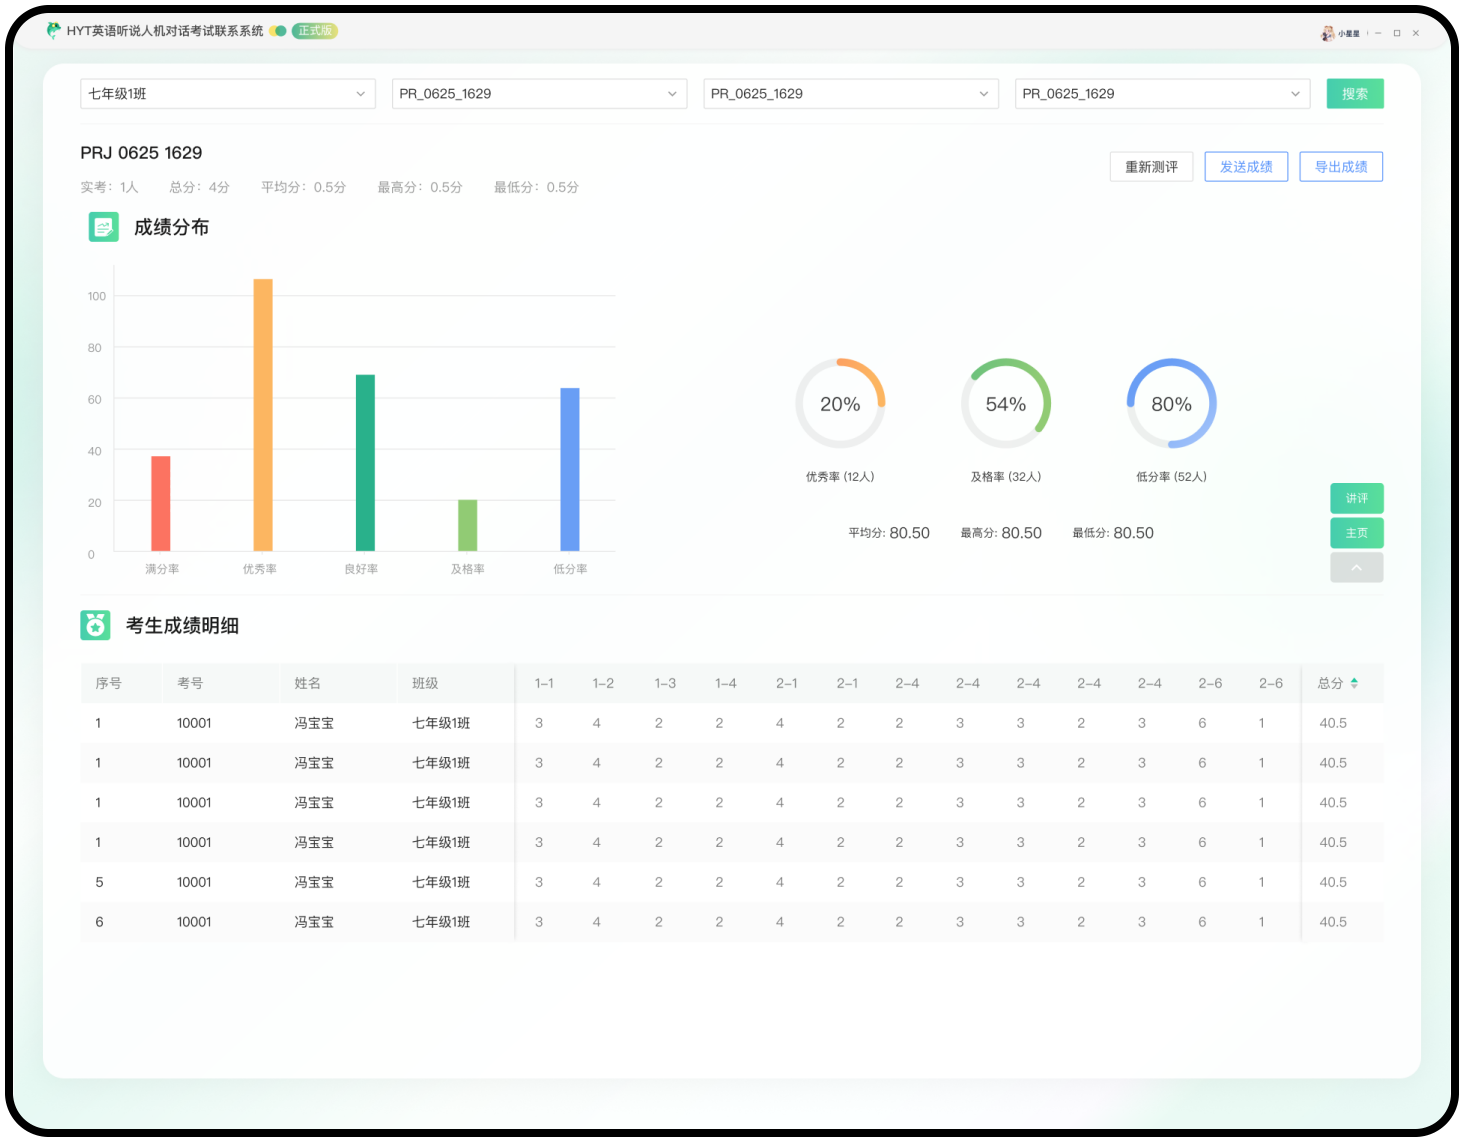Maximize the window with the square icon
The width and height of the screenshot is (1464, 1144).
coord(1397,33)
